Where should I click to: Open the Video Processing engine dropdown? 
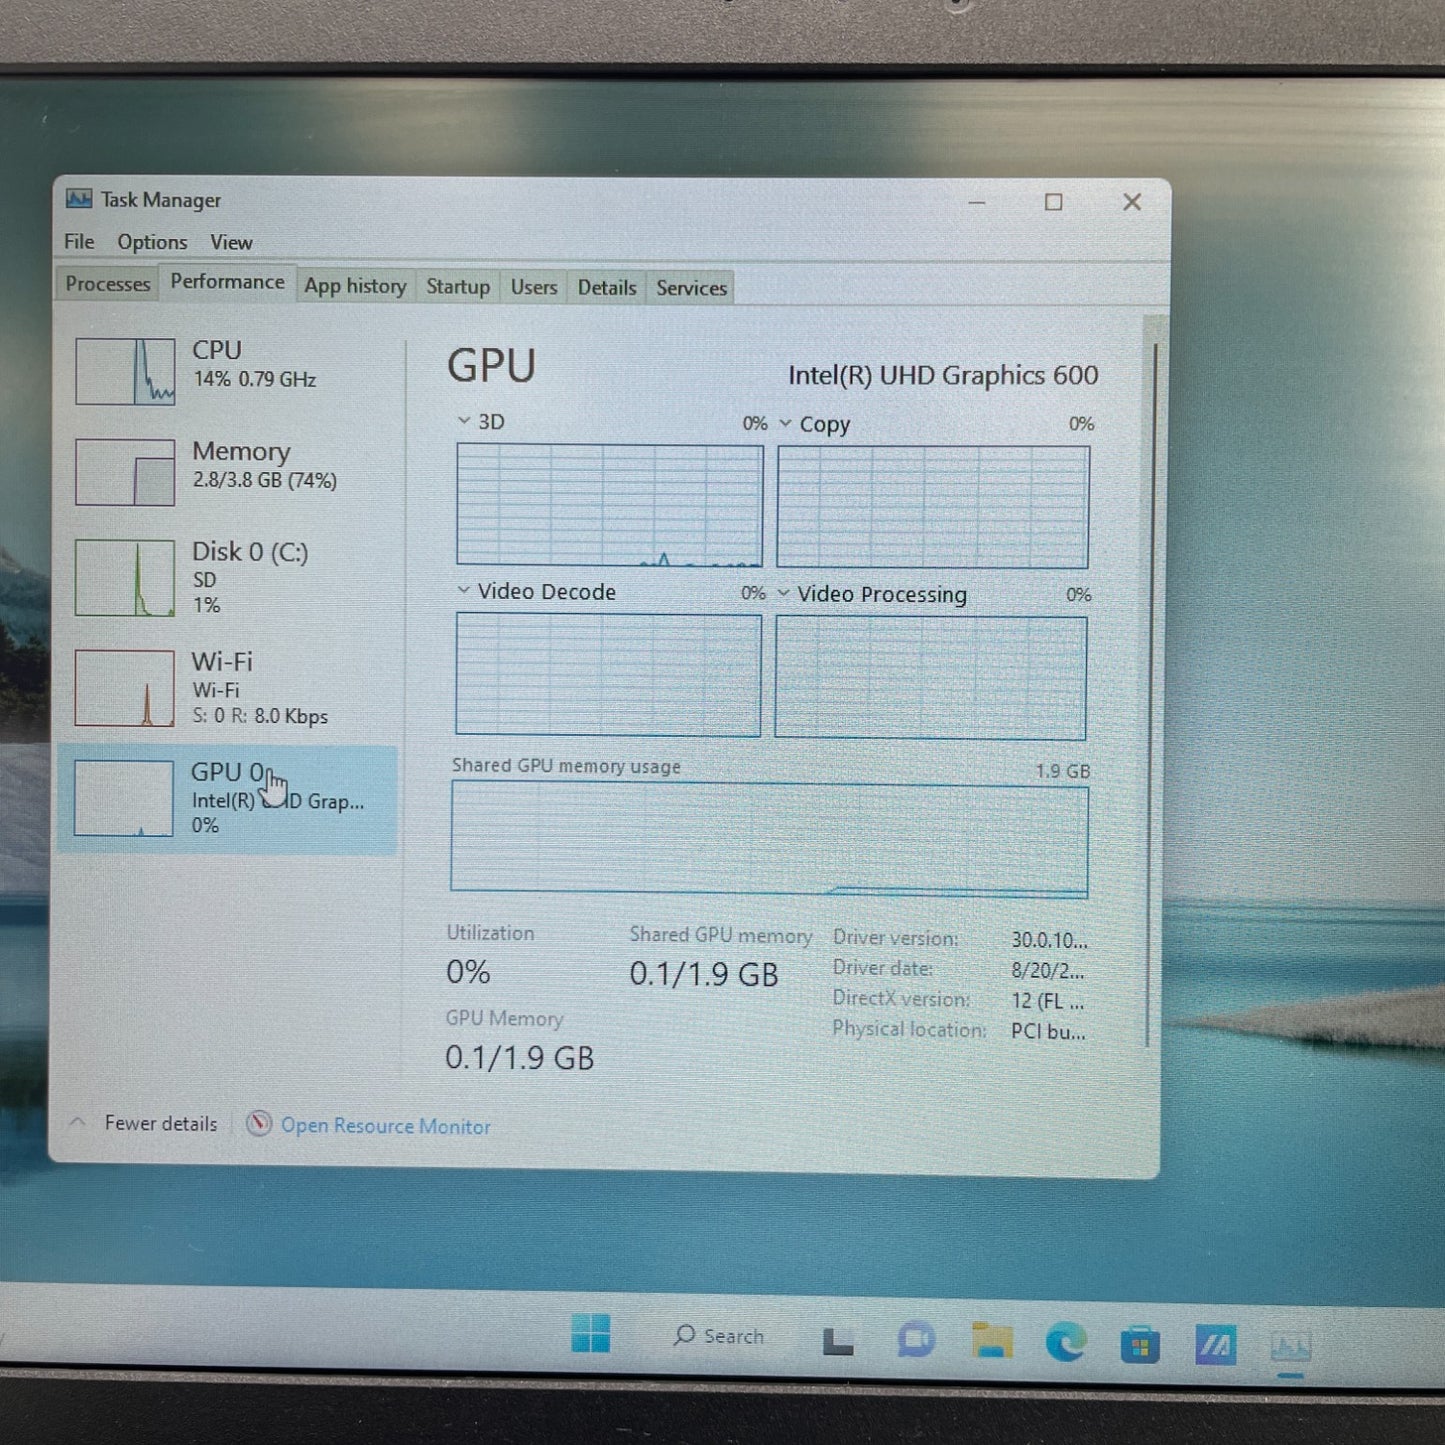(783, 592)
